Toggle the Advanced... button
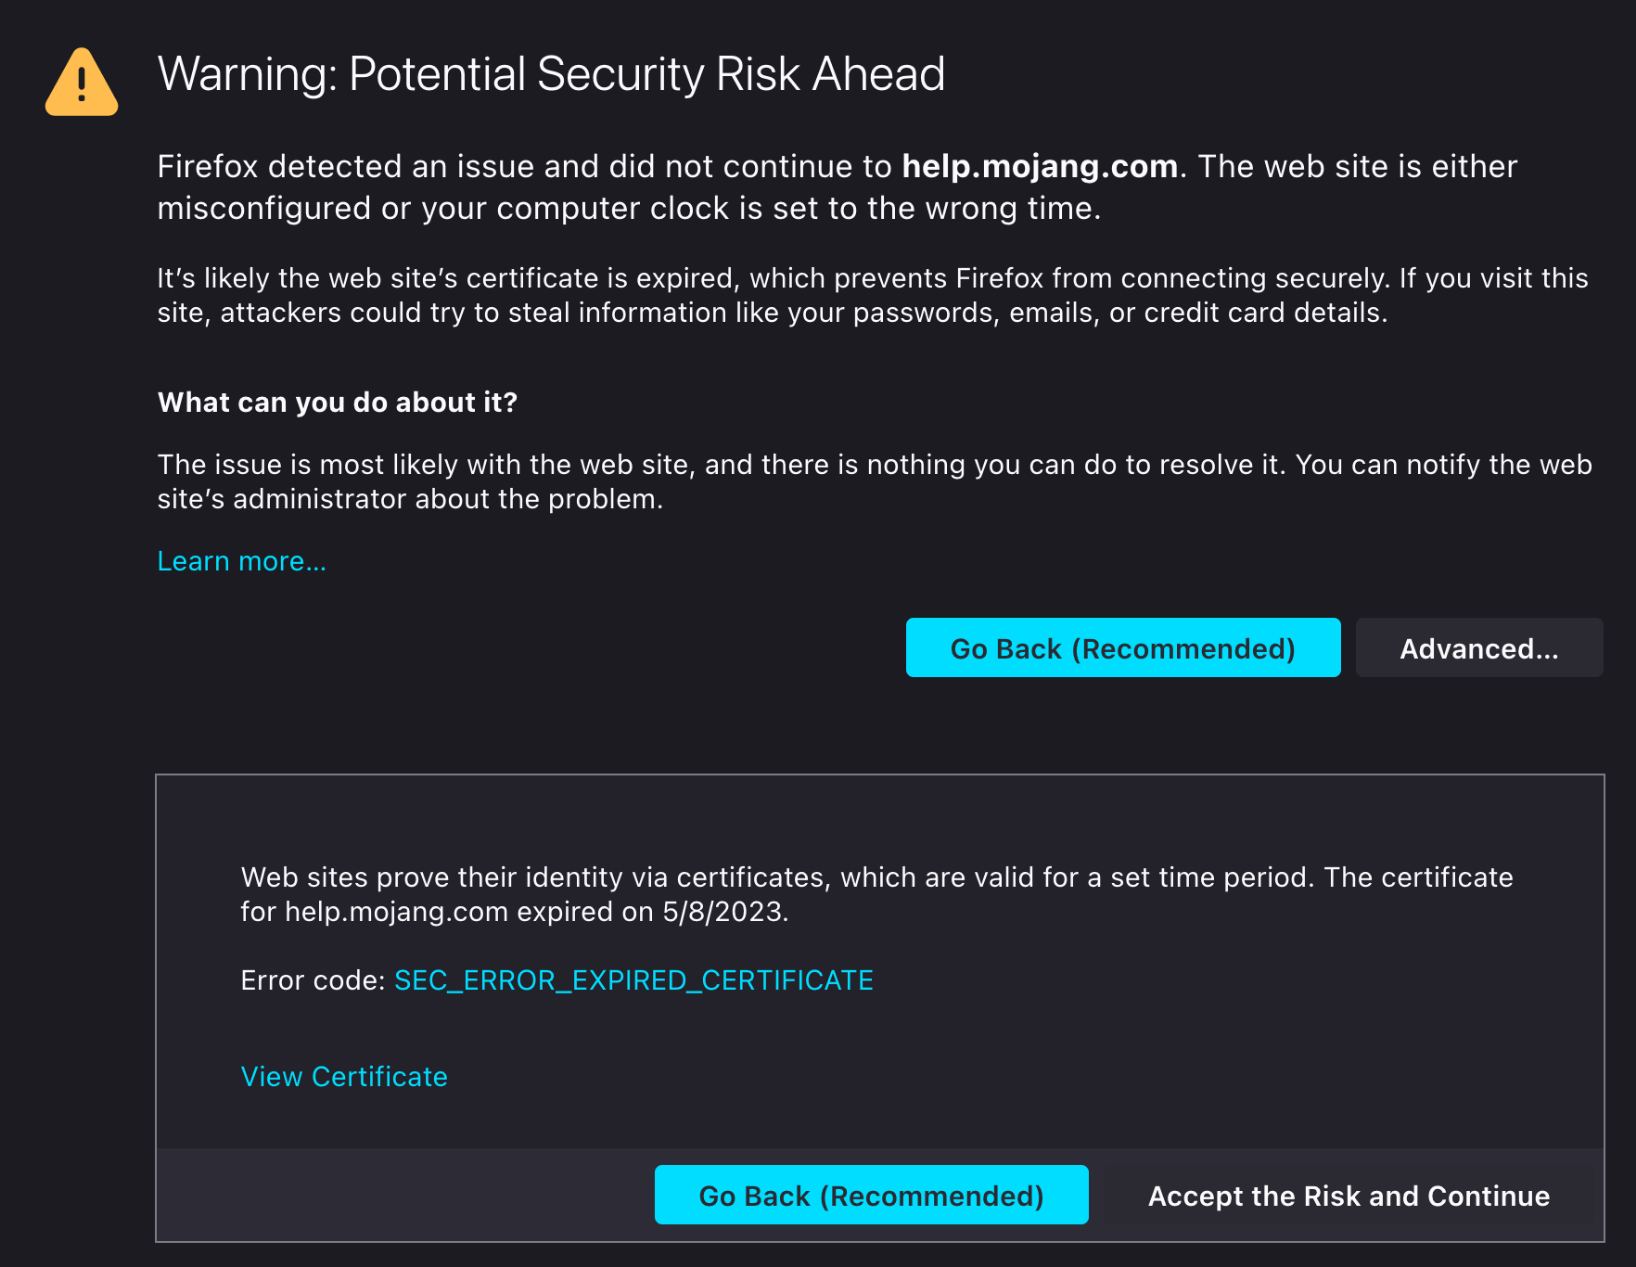Screen dimensions: 1636x1267 click(x=1479, y=648)
